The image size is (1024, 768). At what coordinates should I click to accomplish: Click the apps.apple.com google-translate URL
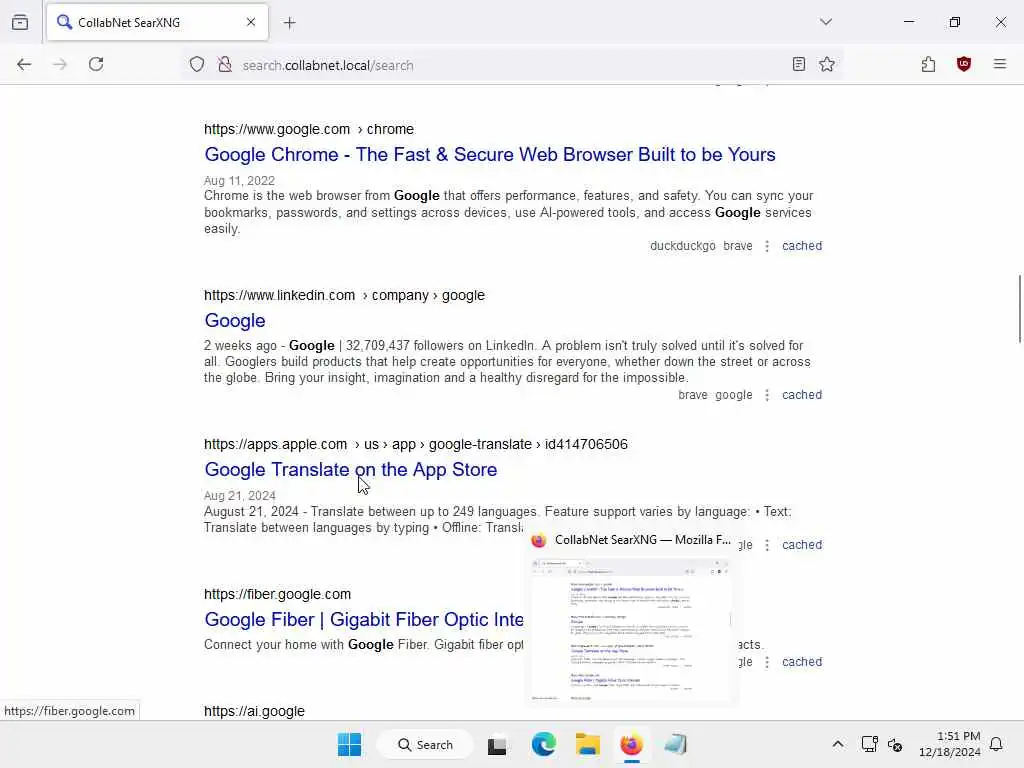point(415,444)
